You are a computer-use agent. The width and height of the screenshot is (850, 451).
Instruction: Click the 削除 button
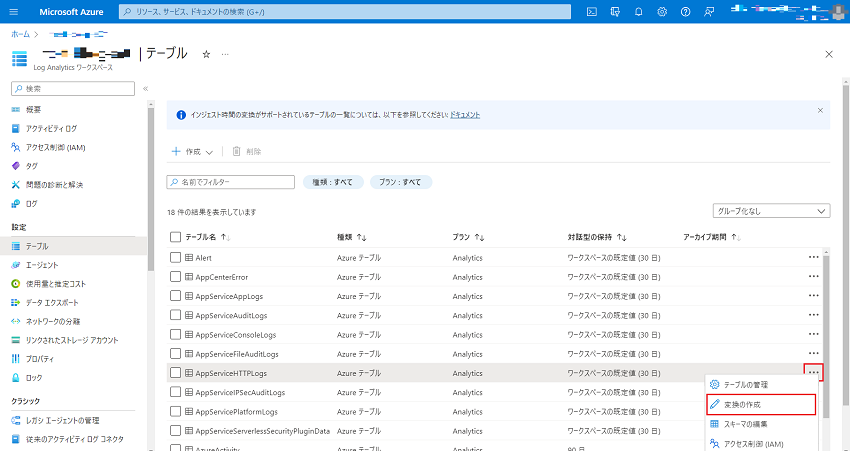coord(247,152)
